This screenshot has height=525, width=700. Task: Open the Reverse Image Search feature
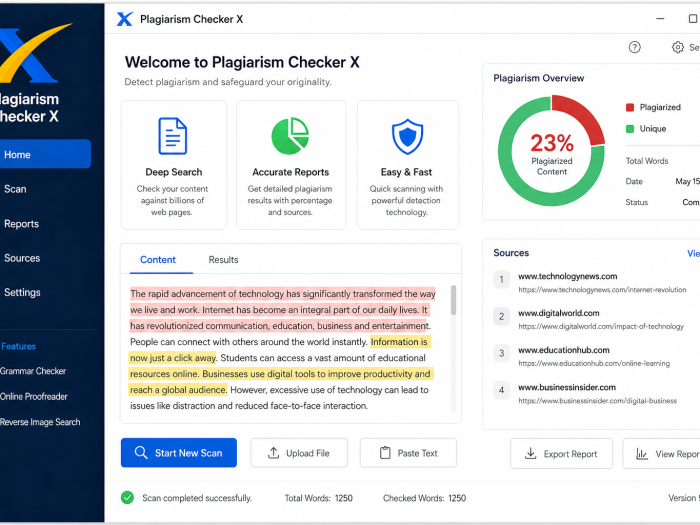[x=40, y=422]
